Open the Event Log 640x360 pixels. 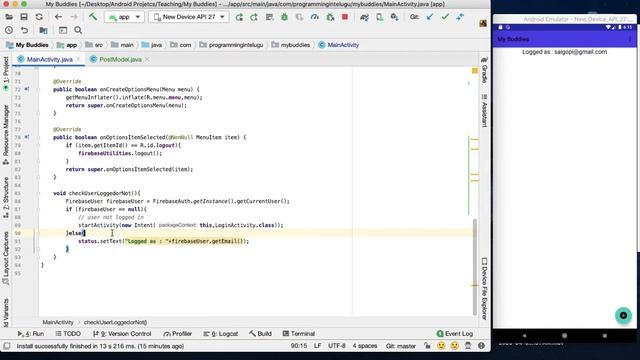454,333
